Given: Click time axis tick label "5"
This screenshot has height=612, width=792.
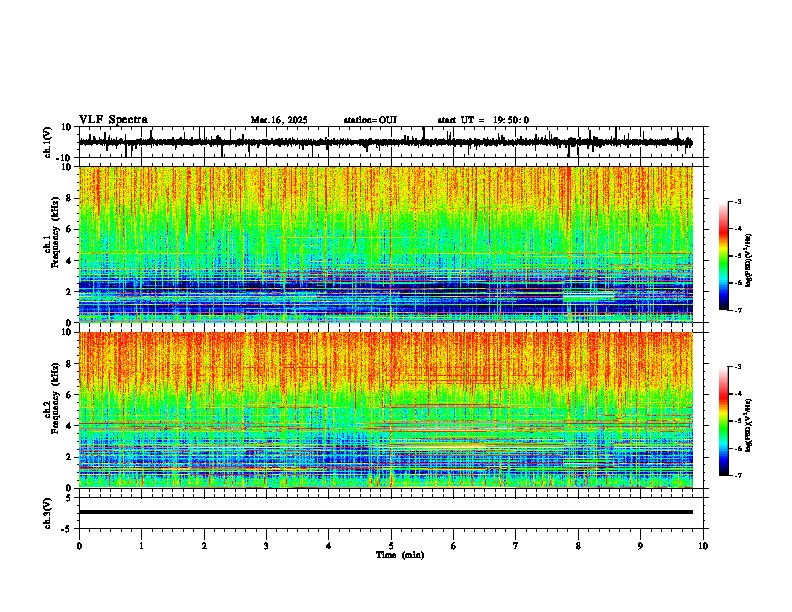Looking at the screenshot, I should coord(391,546).
